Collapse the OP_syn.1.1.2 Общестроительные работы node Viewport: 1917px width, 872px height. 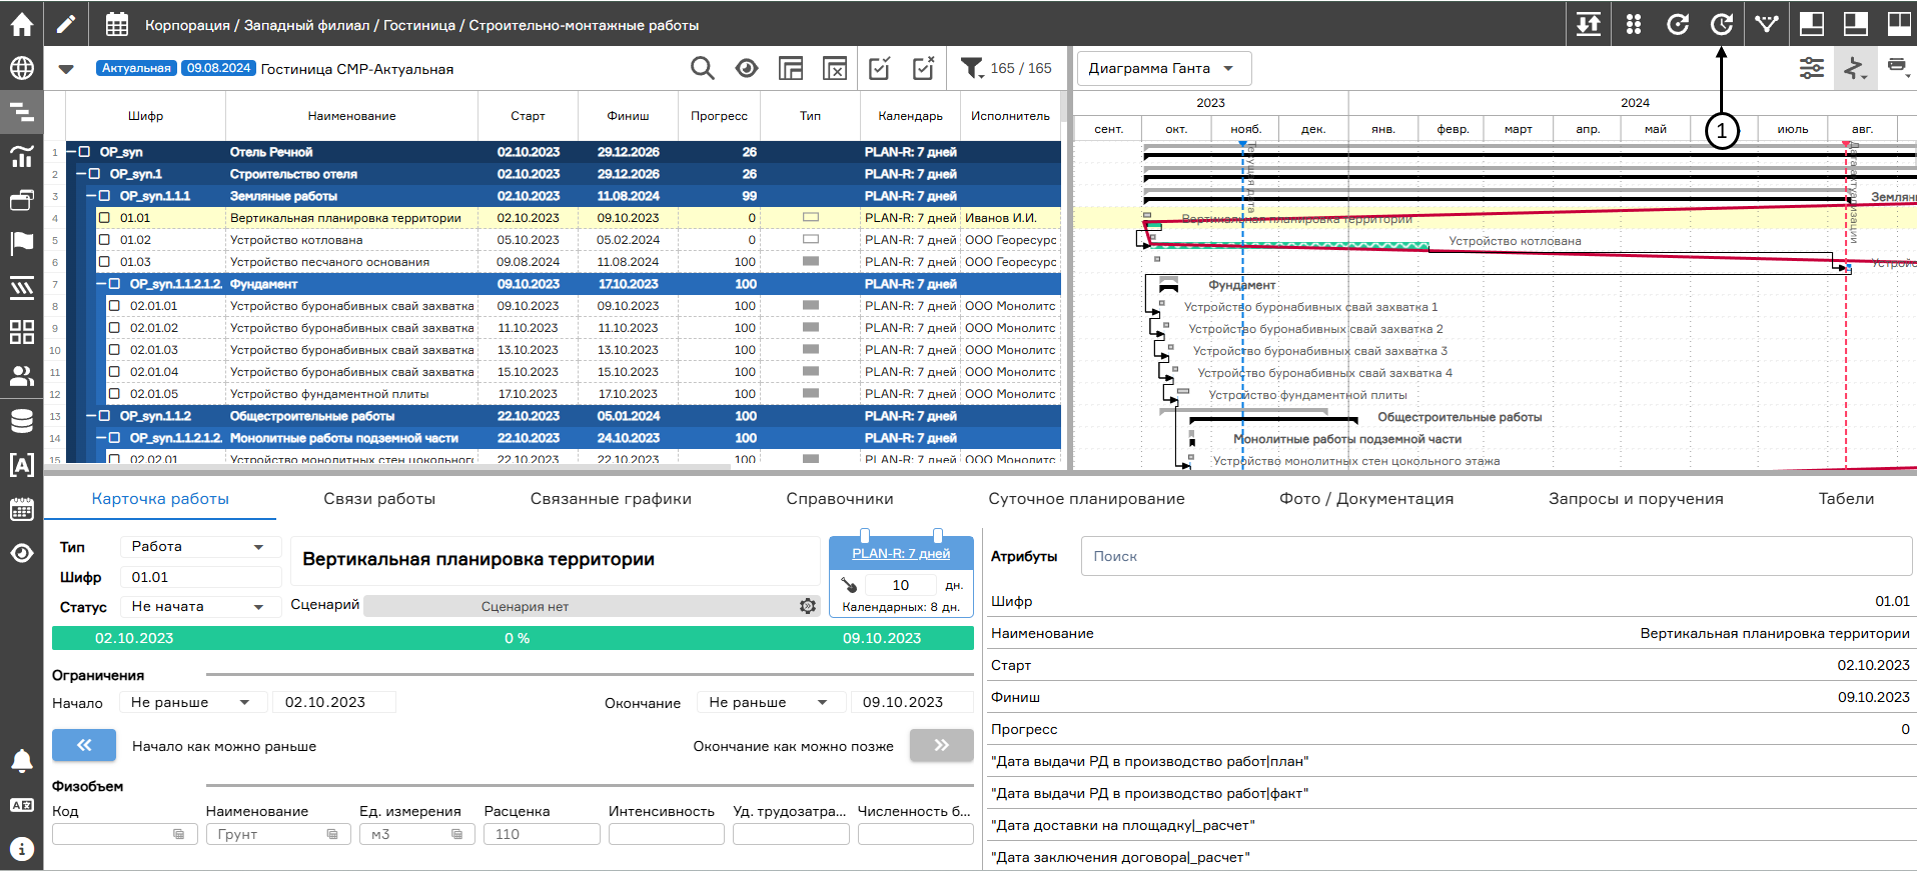tap(92, 416)
